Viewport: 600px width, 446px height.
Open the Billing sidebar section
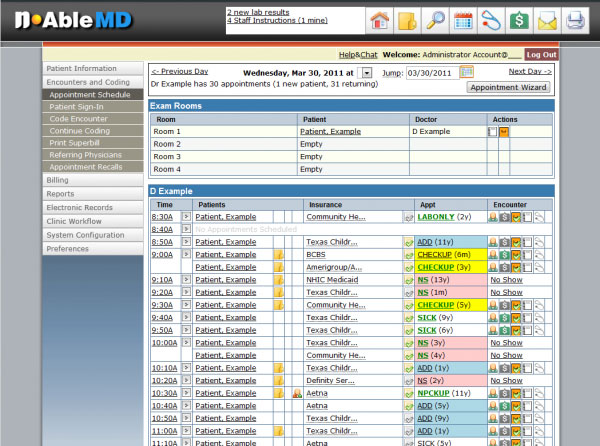tap(93, 180)
